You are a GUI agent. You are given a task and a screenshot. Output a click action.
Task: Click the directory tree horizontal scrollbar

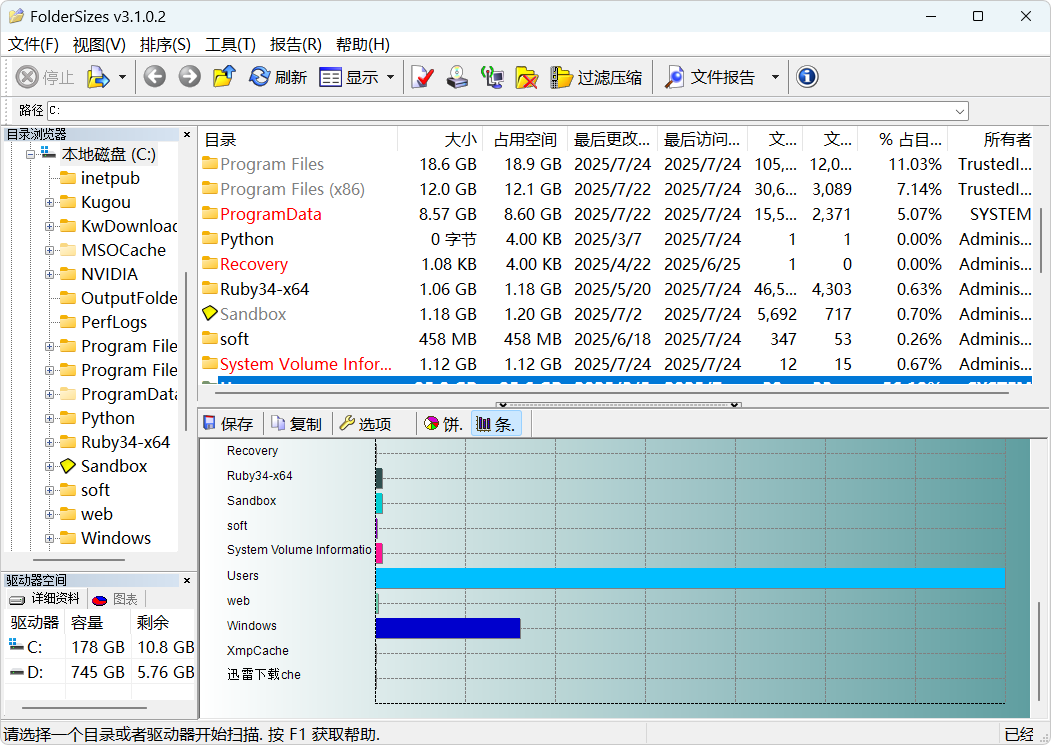[78, 560]
